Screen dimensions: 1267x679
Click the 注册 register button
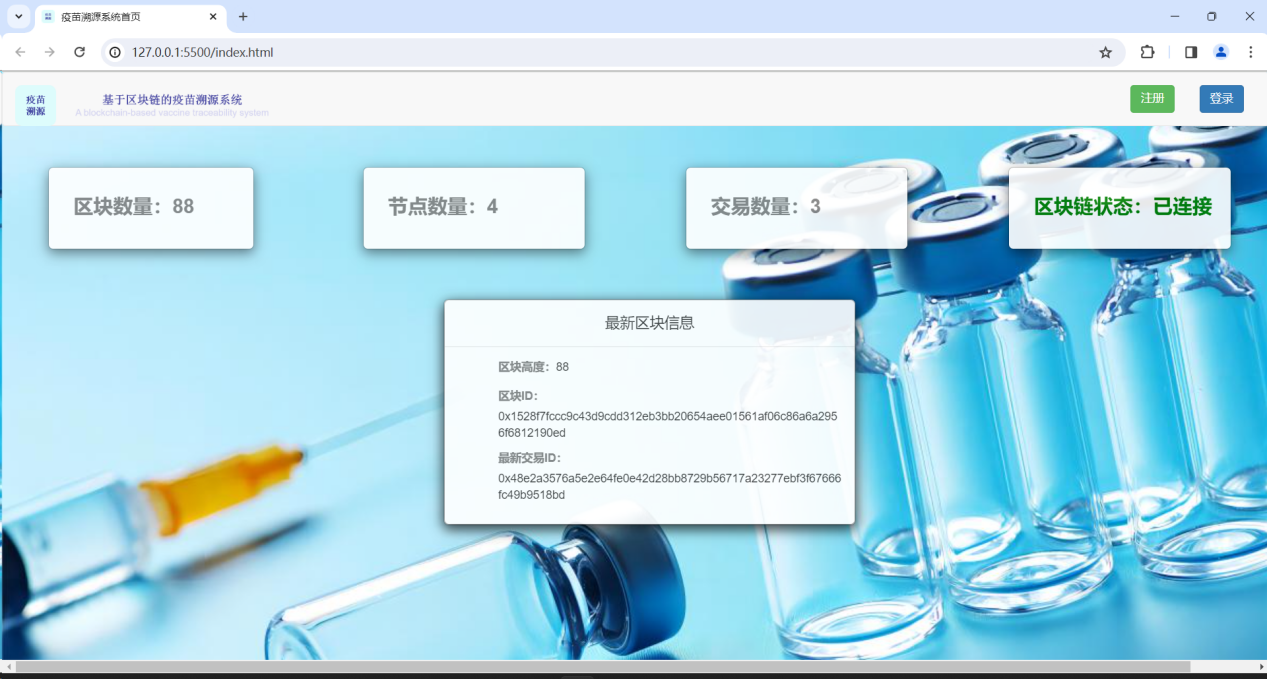click(1152, 99)
